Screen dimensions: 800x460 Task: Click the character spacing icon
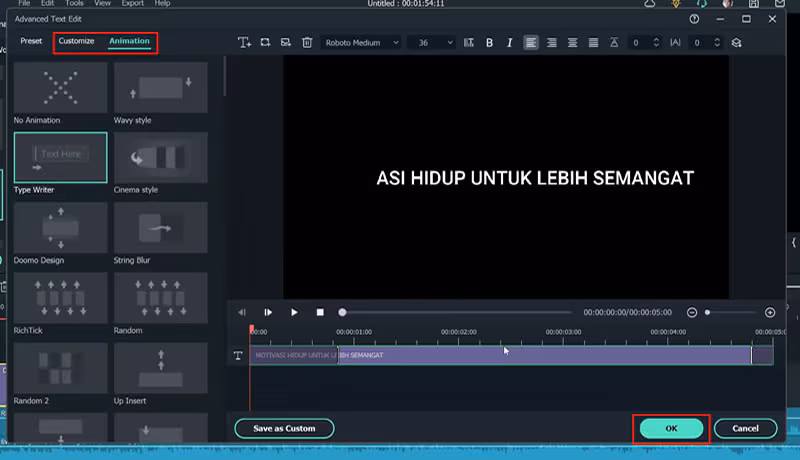pos(675,43)
